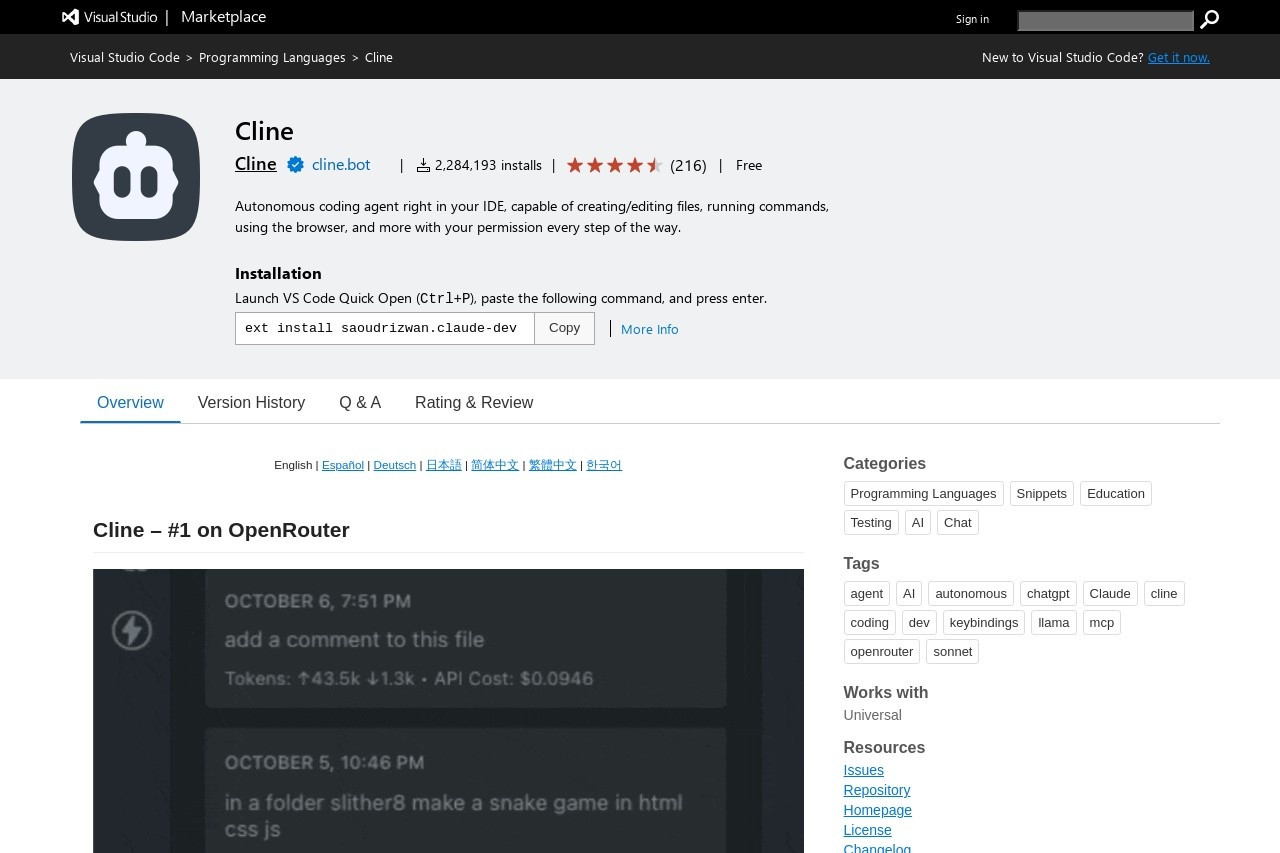Click the autonomous tag
Viewport: 1280px width, 853px height.
pos(971,594)
